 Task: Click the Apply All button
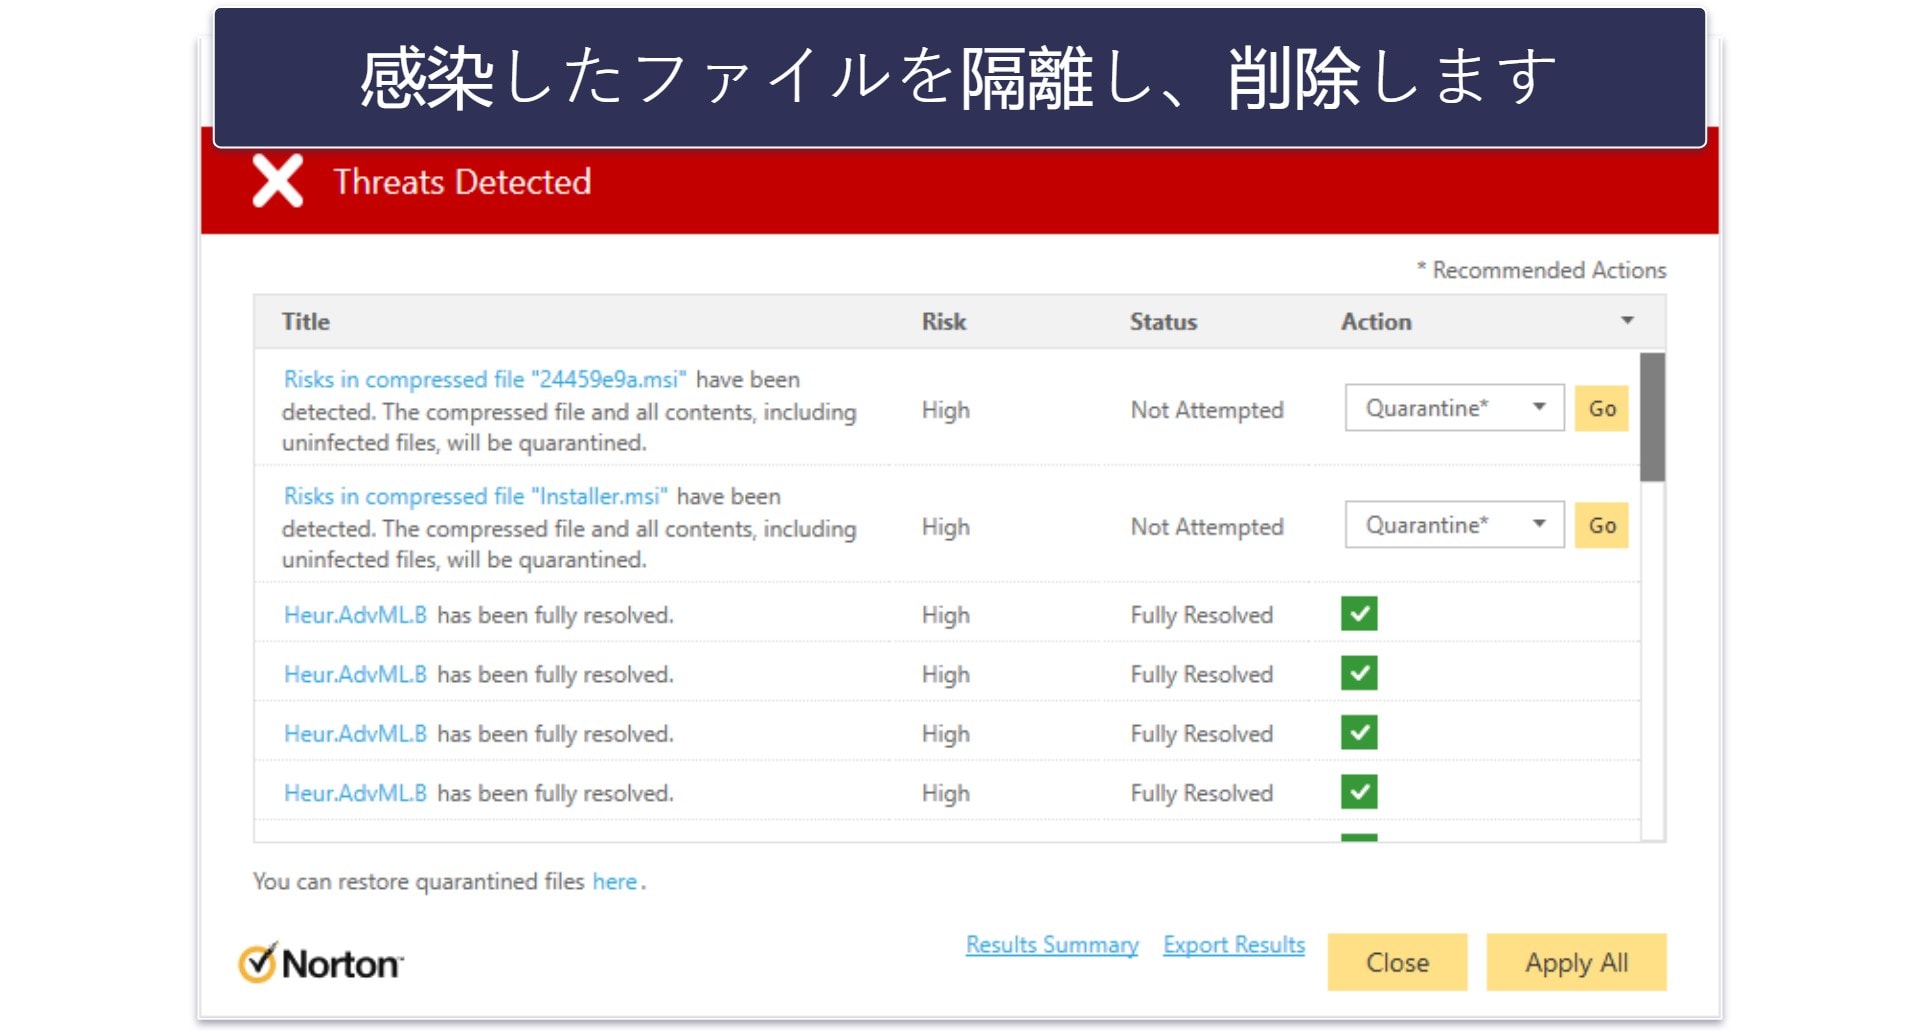1576,962
